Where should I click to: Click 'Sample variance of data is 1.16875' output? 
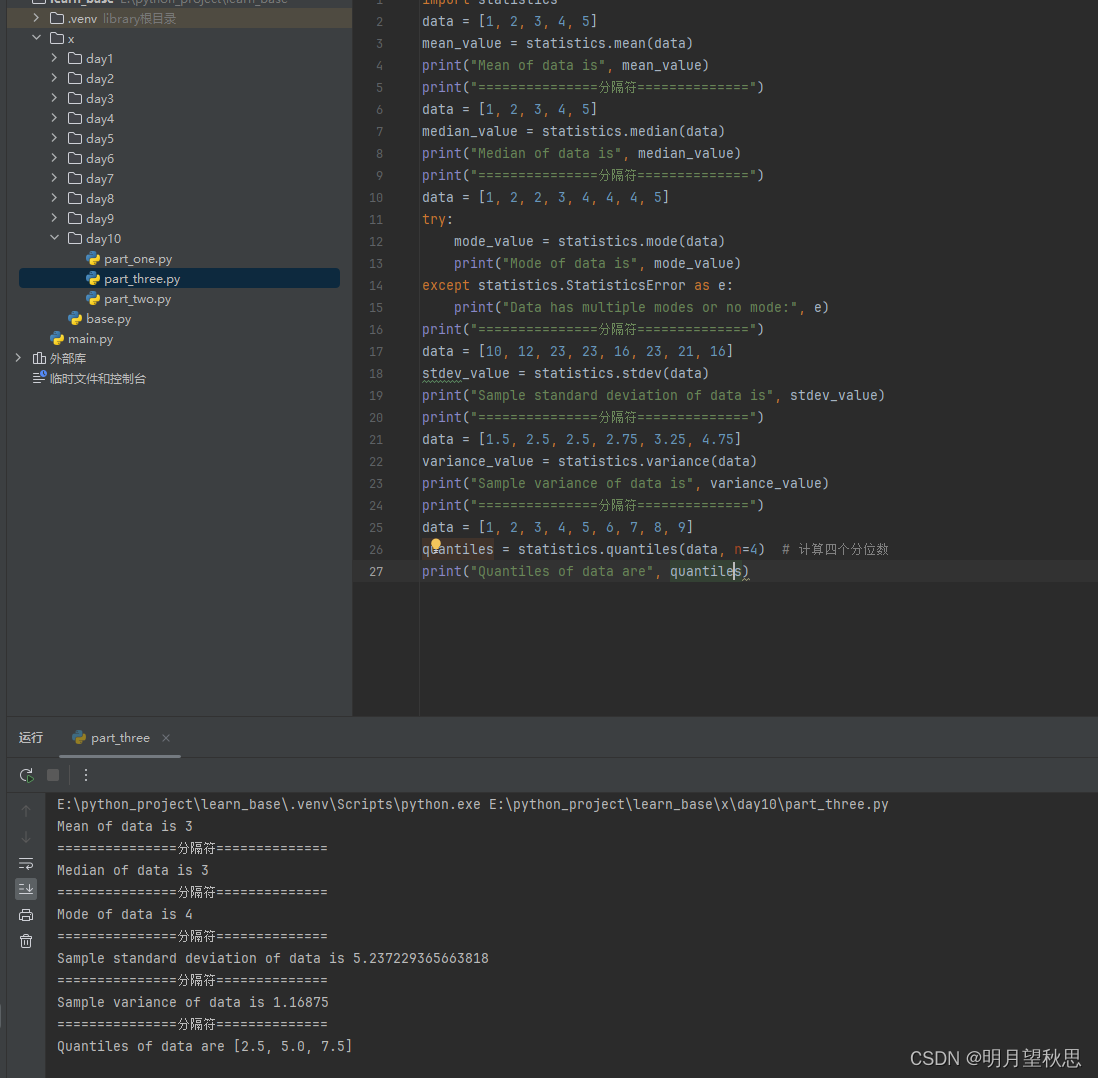(193, 1002)
